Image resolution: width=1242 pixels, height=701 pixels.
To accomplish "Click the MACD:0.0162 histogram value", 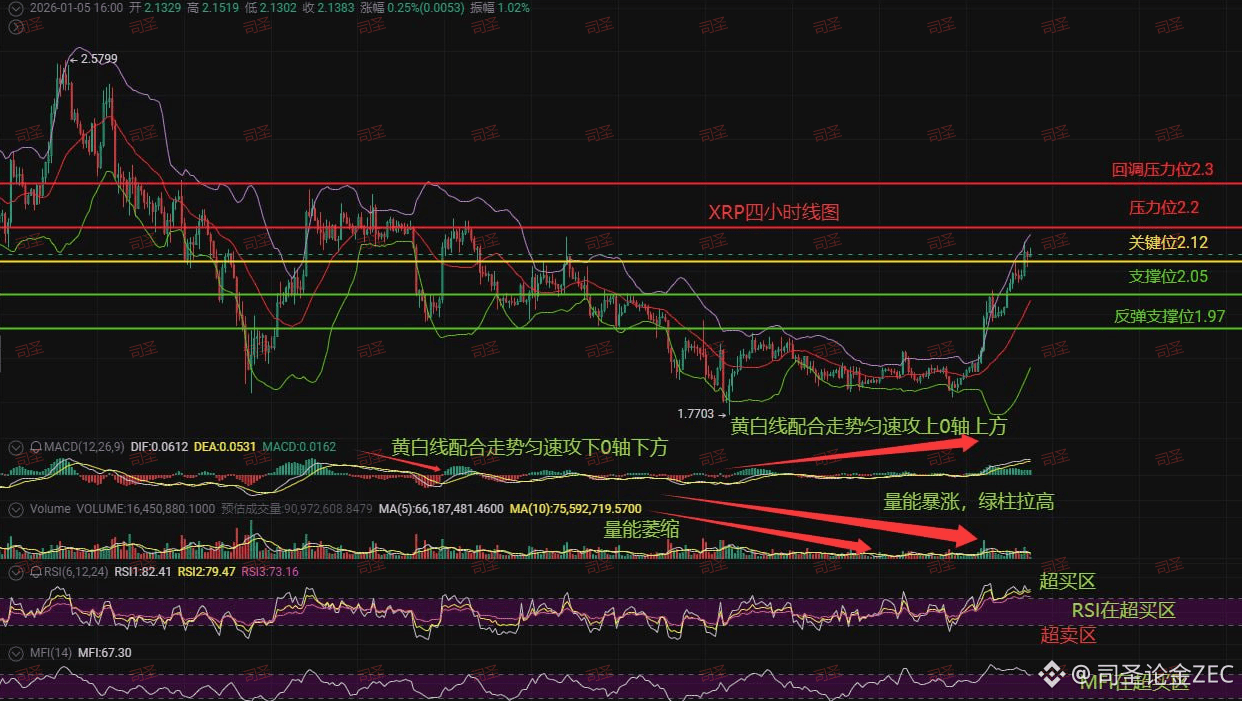I will (299, 445).
